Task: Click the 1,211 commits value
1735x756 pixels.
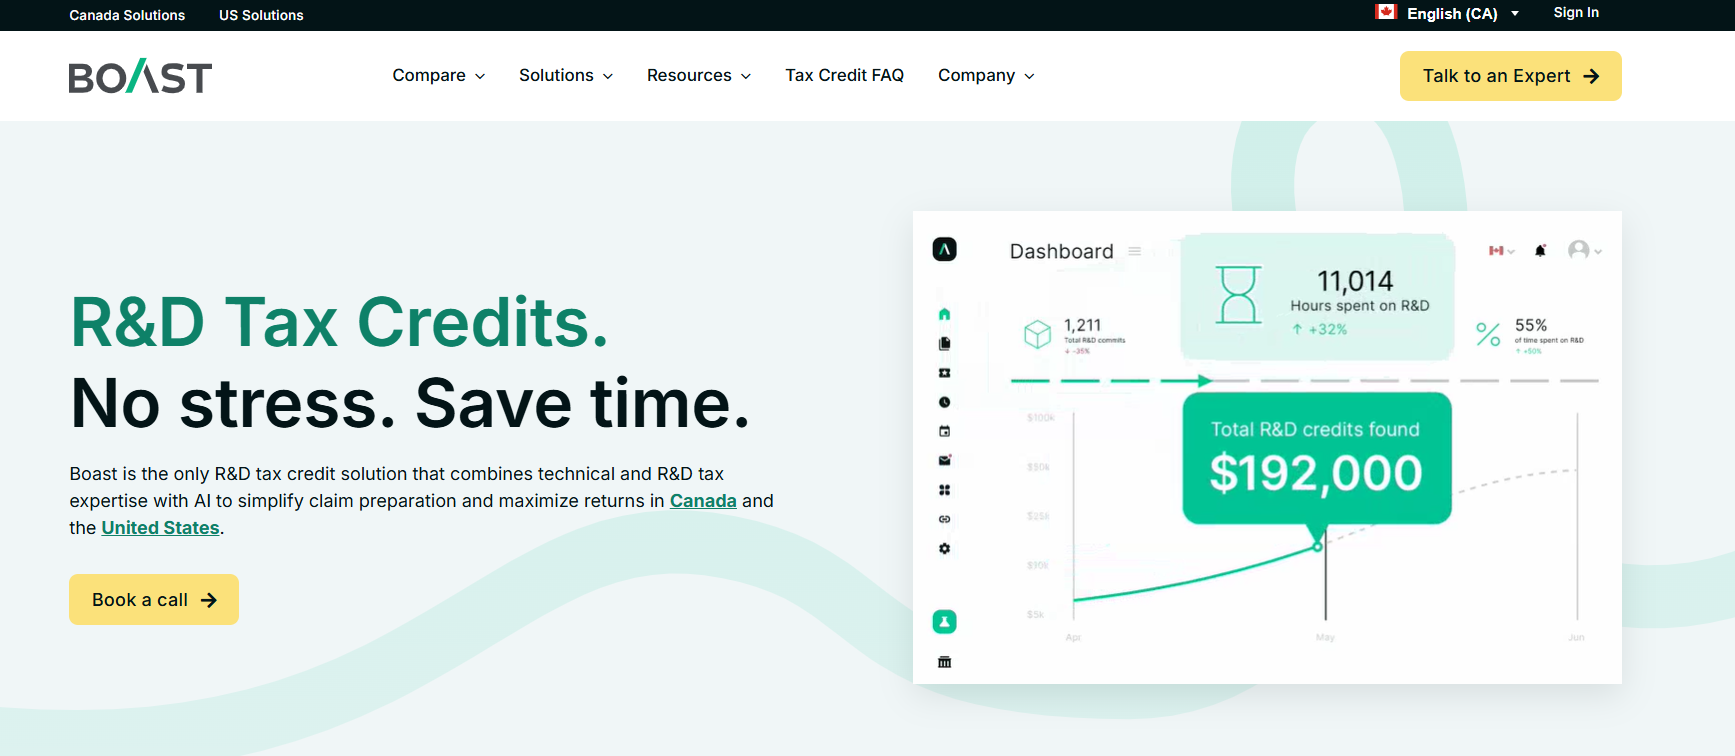Action: tap(1082, 325)
